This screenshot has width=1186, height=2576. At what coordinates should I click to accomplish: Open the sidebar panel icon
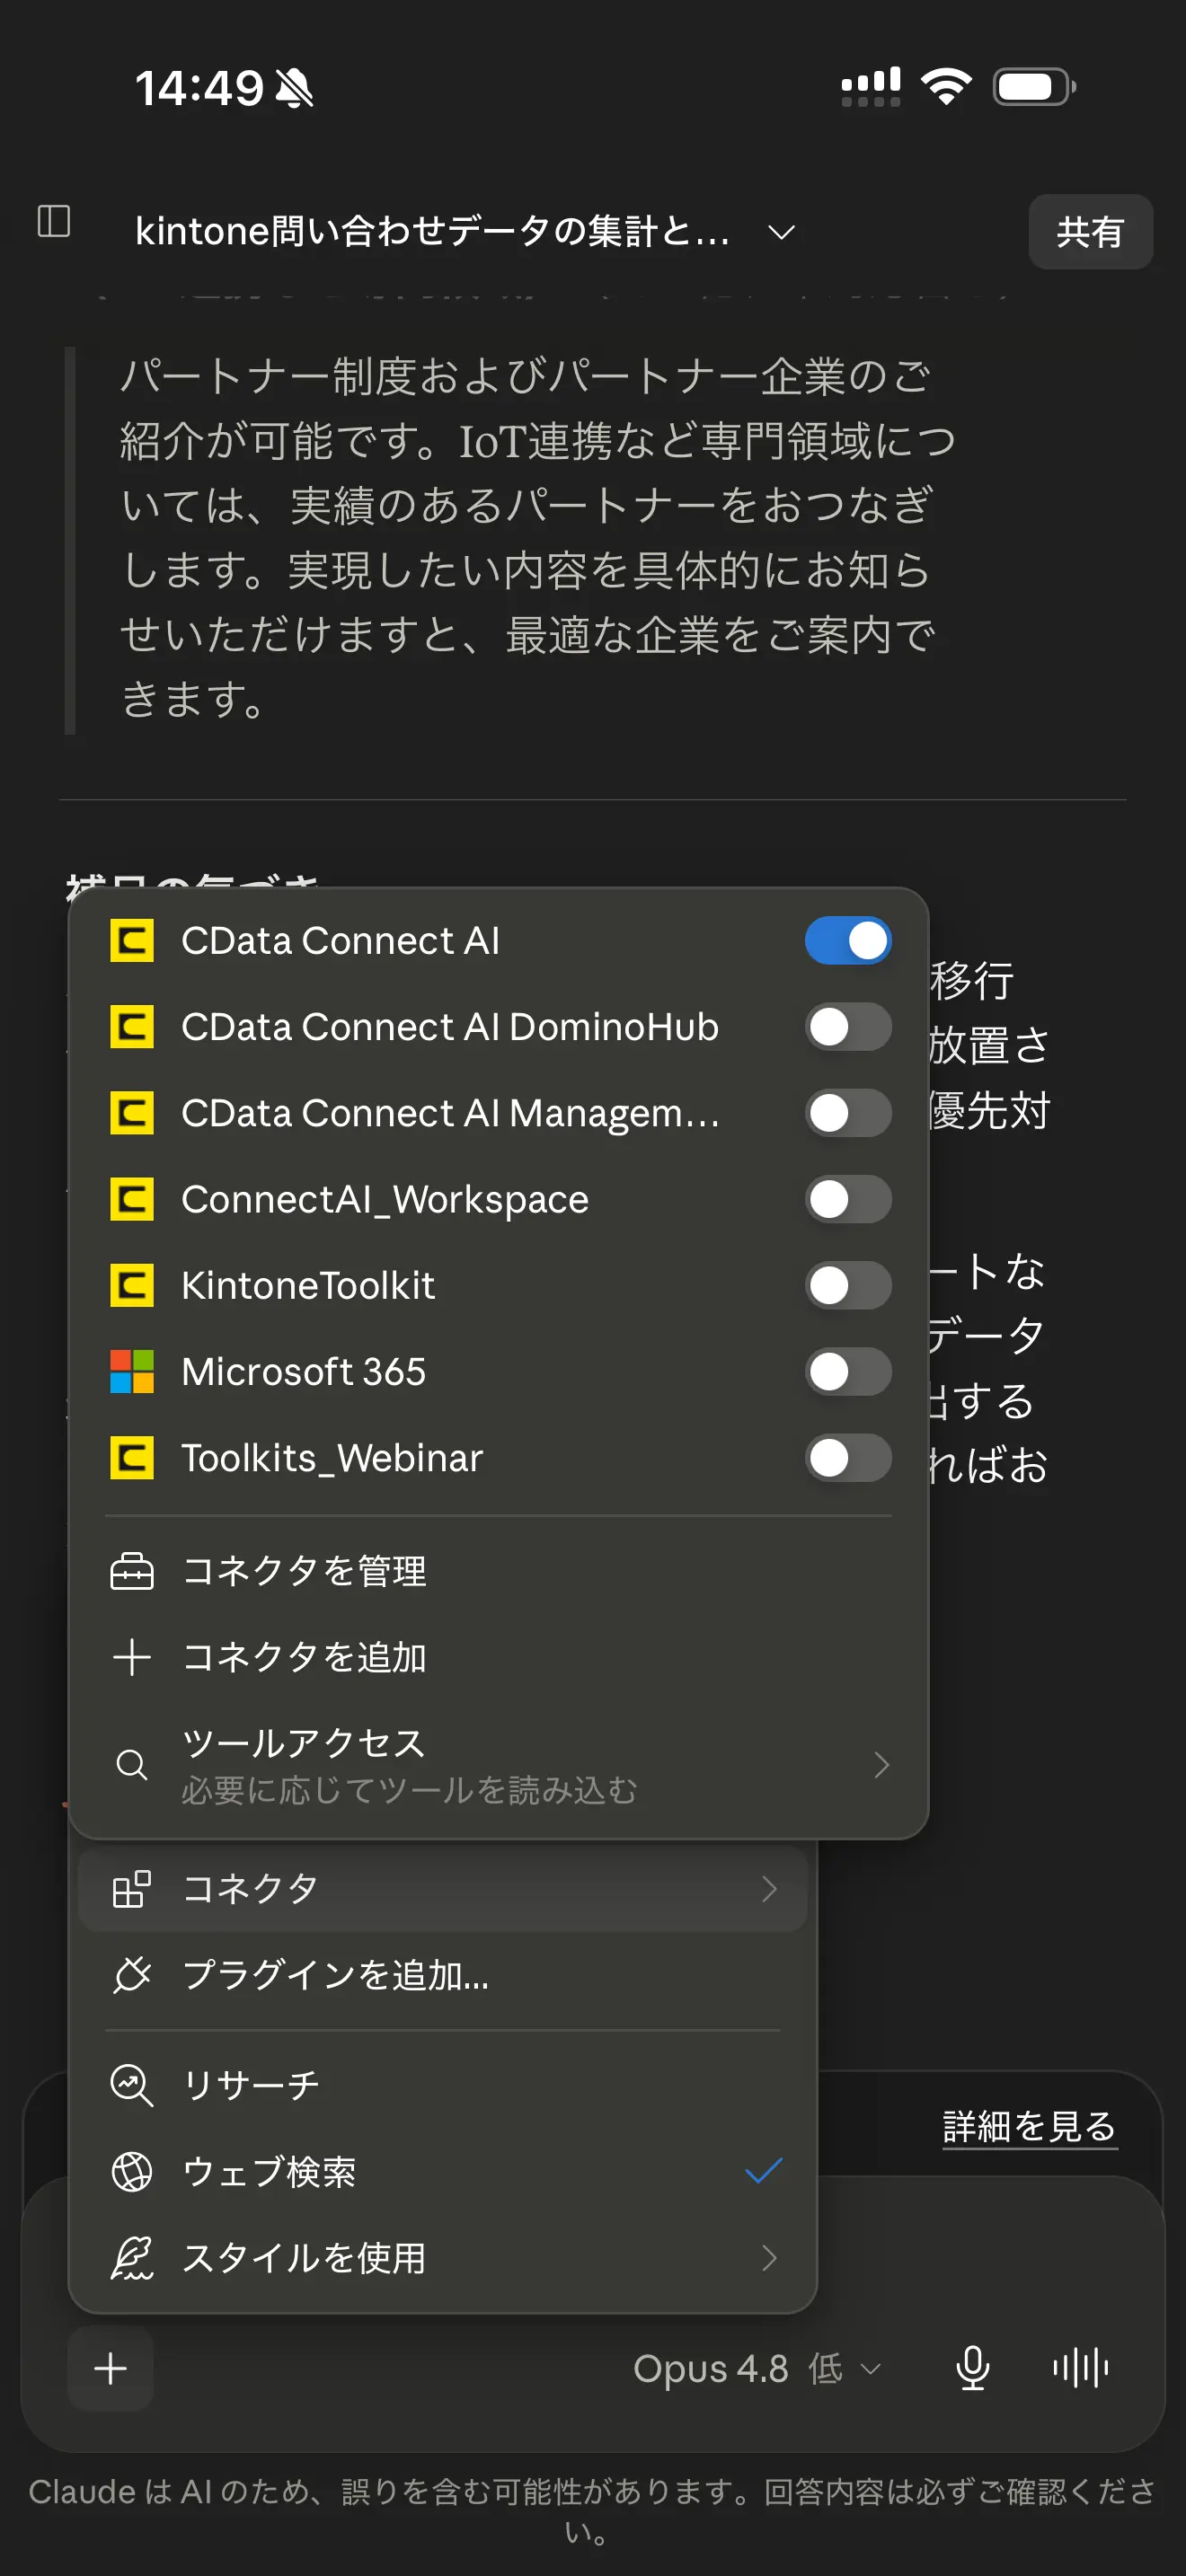pos(54,220)
